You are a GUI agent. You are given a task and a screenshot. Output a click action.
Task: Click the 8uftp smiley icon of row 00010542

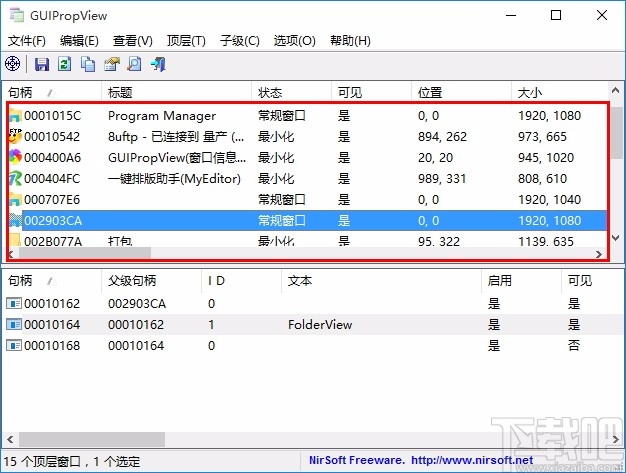click(15, 137)
